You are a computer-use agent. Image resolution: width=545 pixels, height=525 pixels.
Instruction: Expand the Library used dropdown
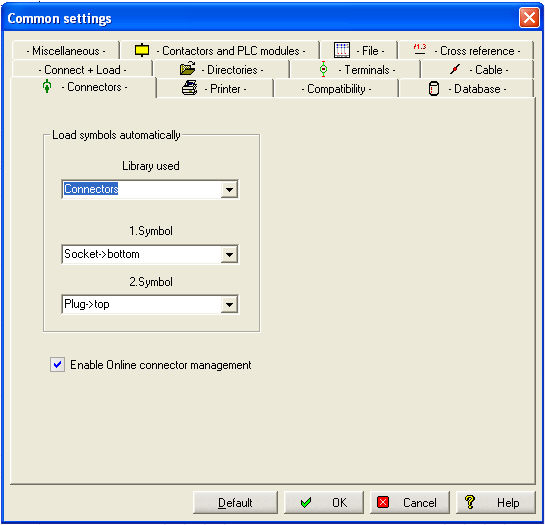click(x=229, y=189)
